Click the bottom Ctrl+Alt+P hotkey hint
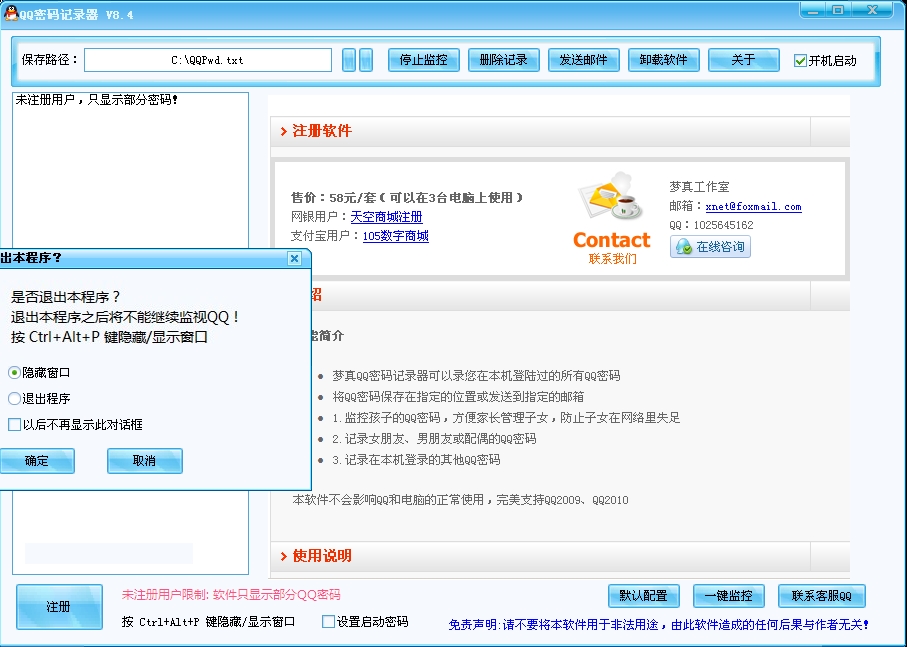907x647 pixels. pos(208,622)
